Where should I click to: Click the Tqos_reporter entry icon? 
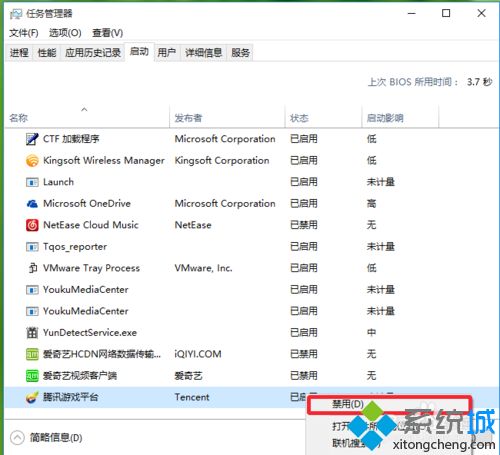(32, 247)
